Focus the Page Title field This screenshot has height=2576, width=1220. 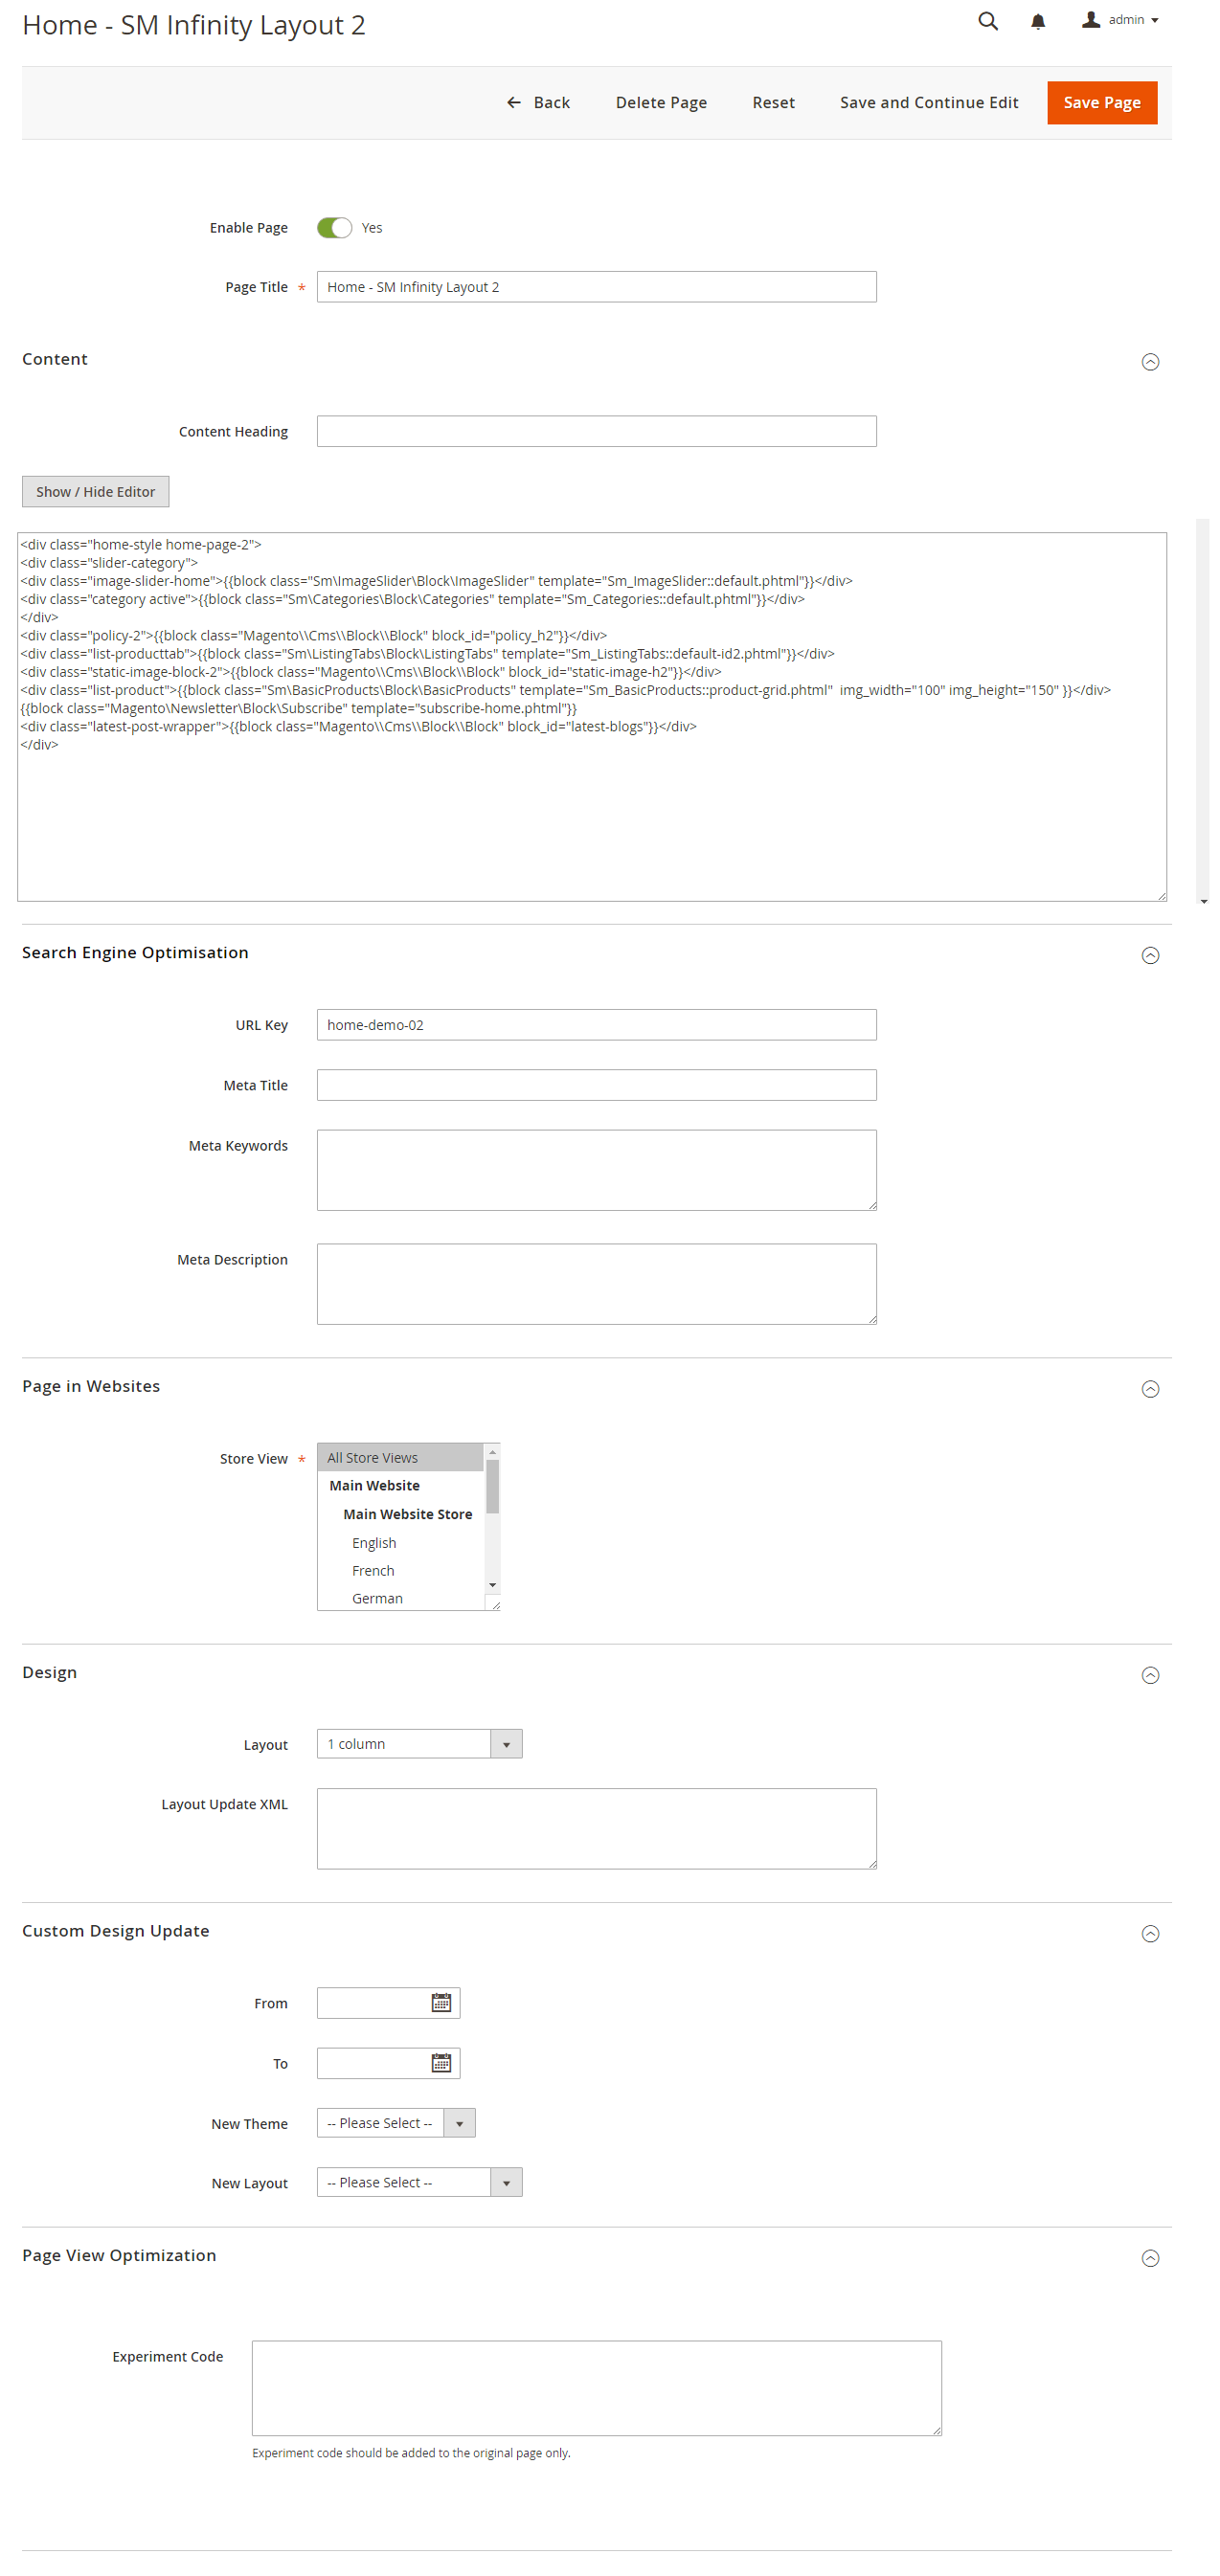[596, 287]
